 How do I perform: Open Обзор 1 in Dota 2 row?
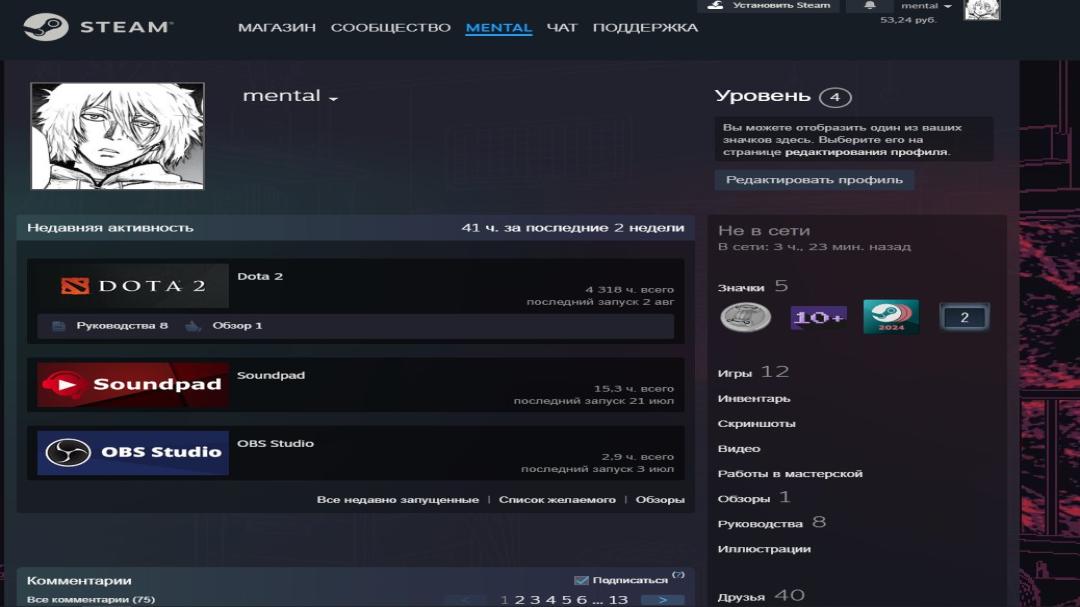237,326
